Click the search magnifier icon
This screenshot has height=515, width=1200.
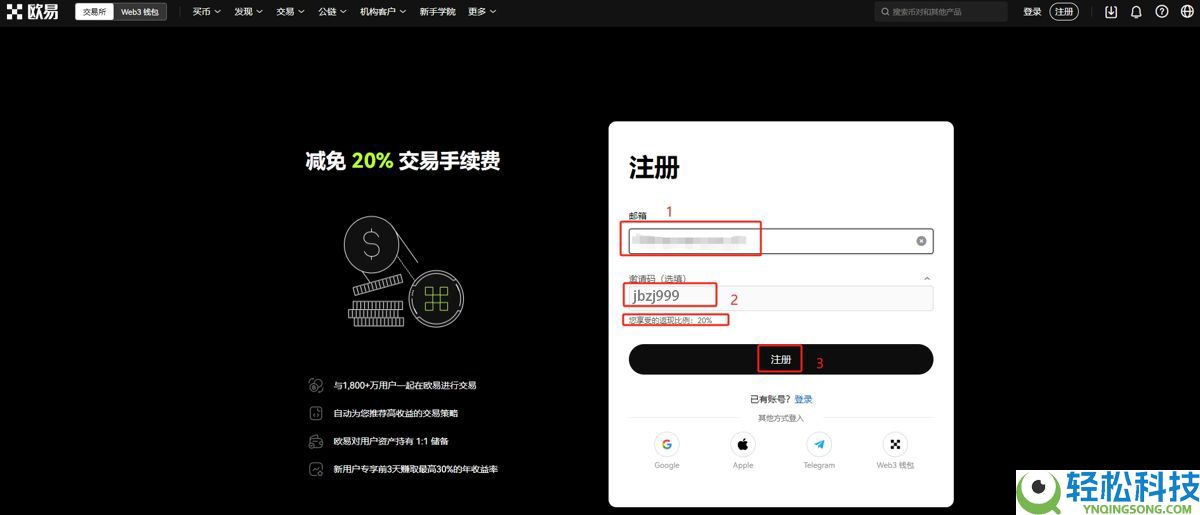coord(885,12)
